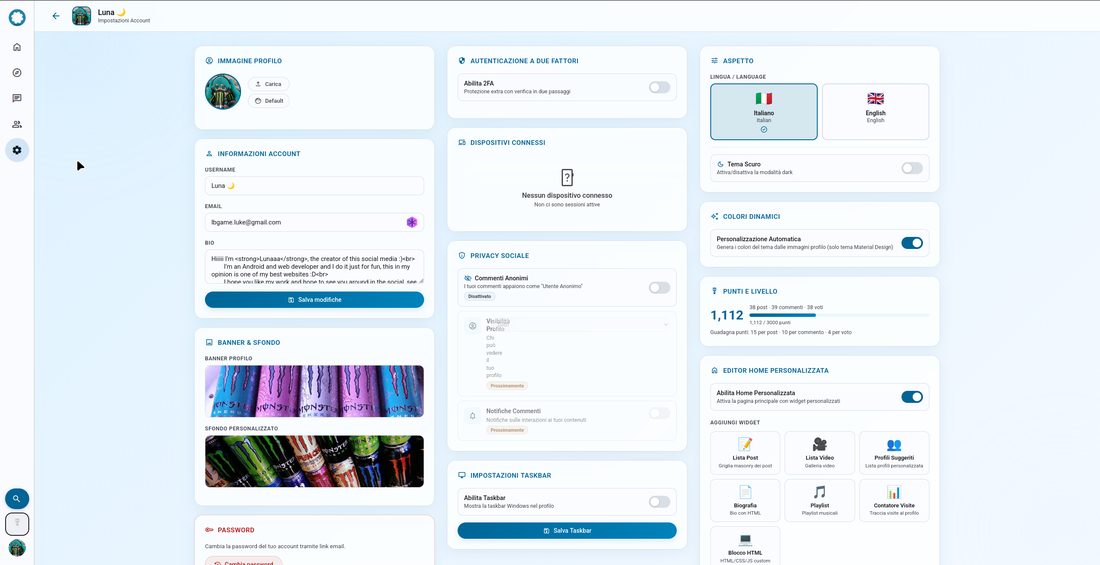Image resolution: width=1100 pixels, height=565 pixels.
Task: Select the Italiano language card
Action: coord(764,112)
